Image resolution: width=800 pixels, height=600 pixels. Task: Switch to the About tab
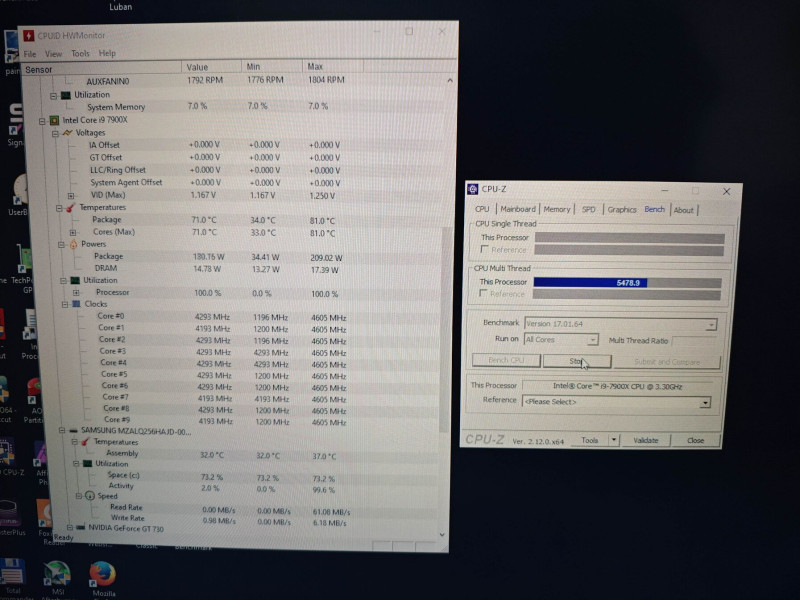click(x=683, y=210)
